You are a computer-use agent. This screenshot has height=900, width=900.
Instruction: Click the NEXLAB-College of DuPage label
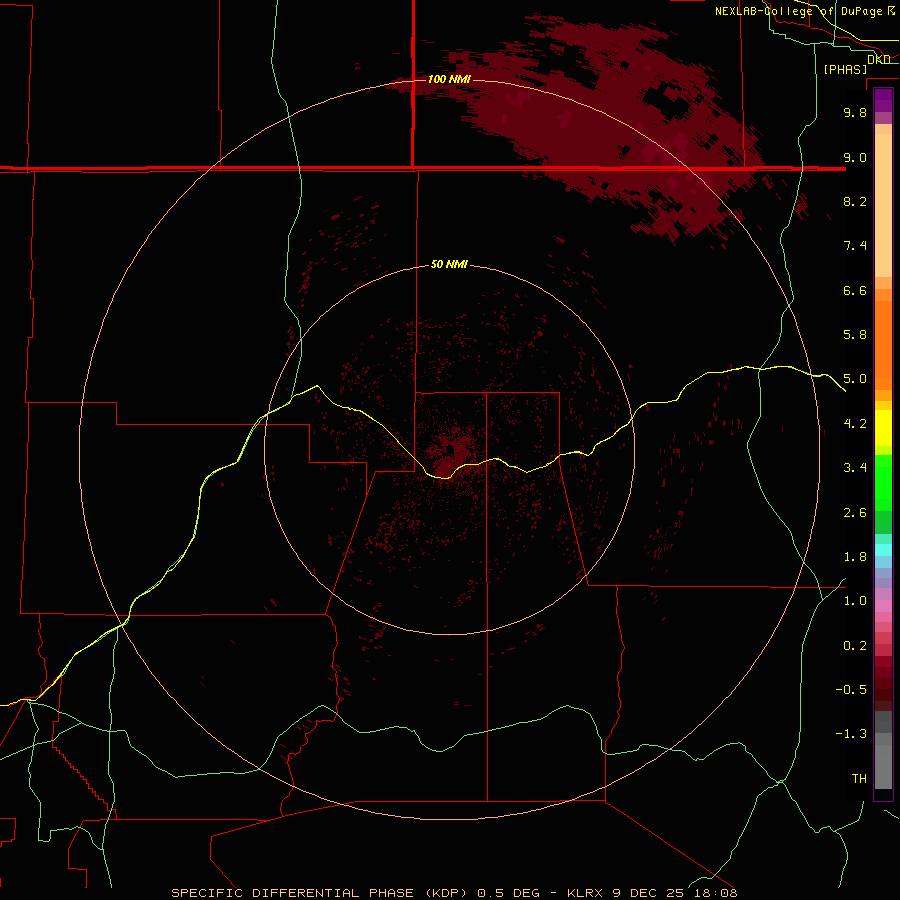(x=805, y=11)
